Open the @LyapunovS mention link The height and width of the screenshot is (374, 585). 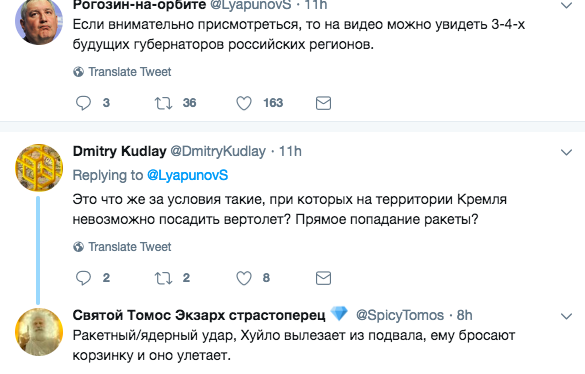tap(187, 175)
